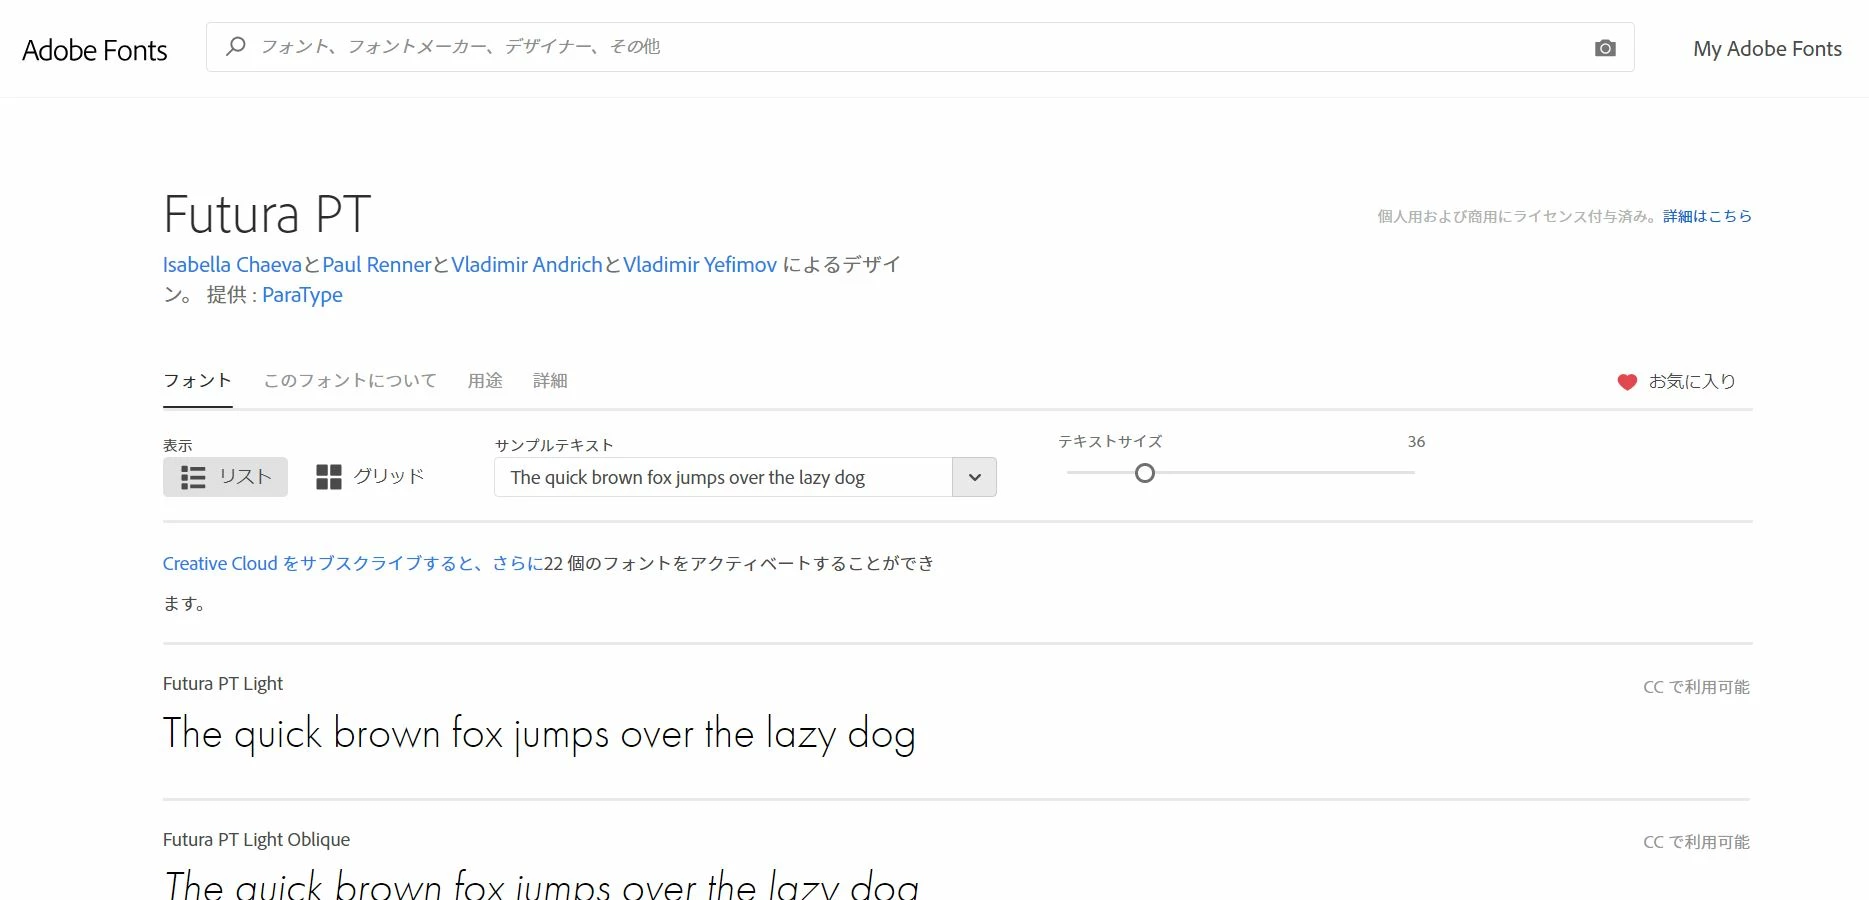Open designer Vladimir Andrich link

(527, 265)
